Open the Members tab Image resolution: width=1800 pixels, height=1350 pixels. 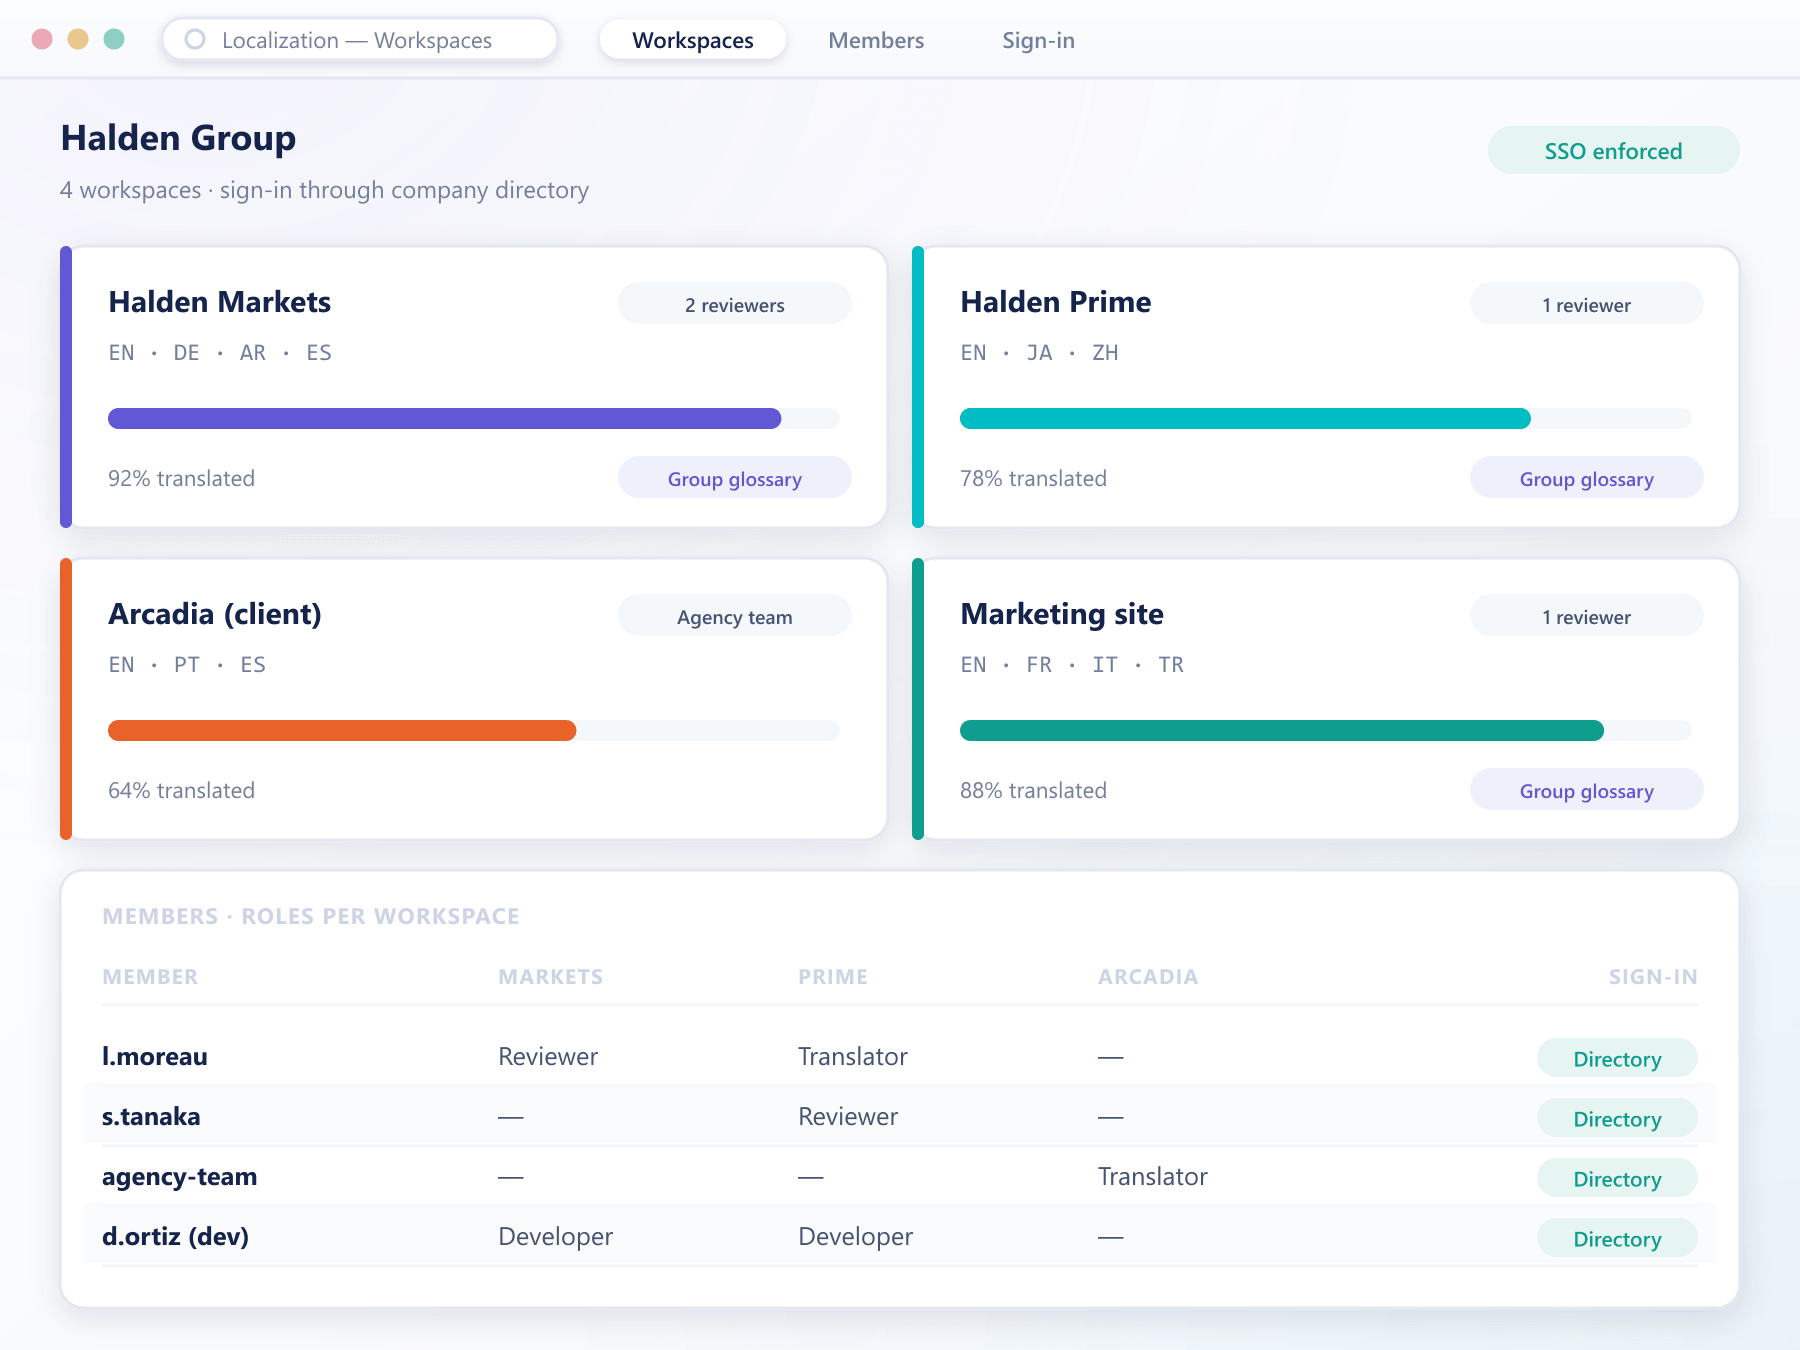click(876, 40)
